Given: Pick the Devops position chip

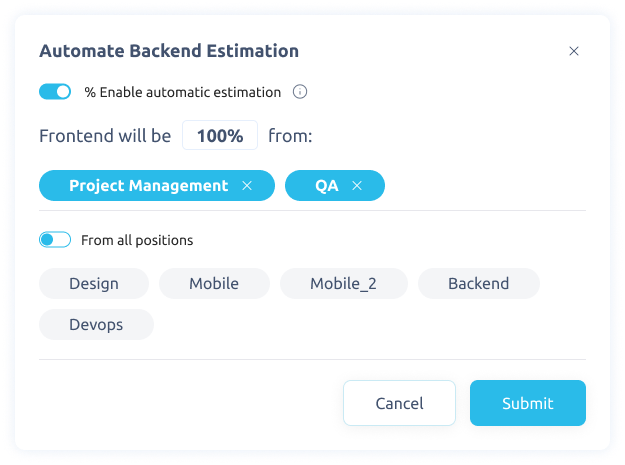Looking at the screenshot, I should tap(96, 325).
